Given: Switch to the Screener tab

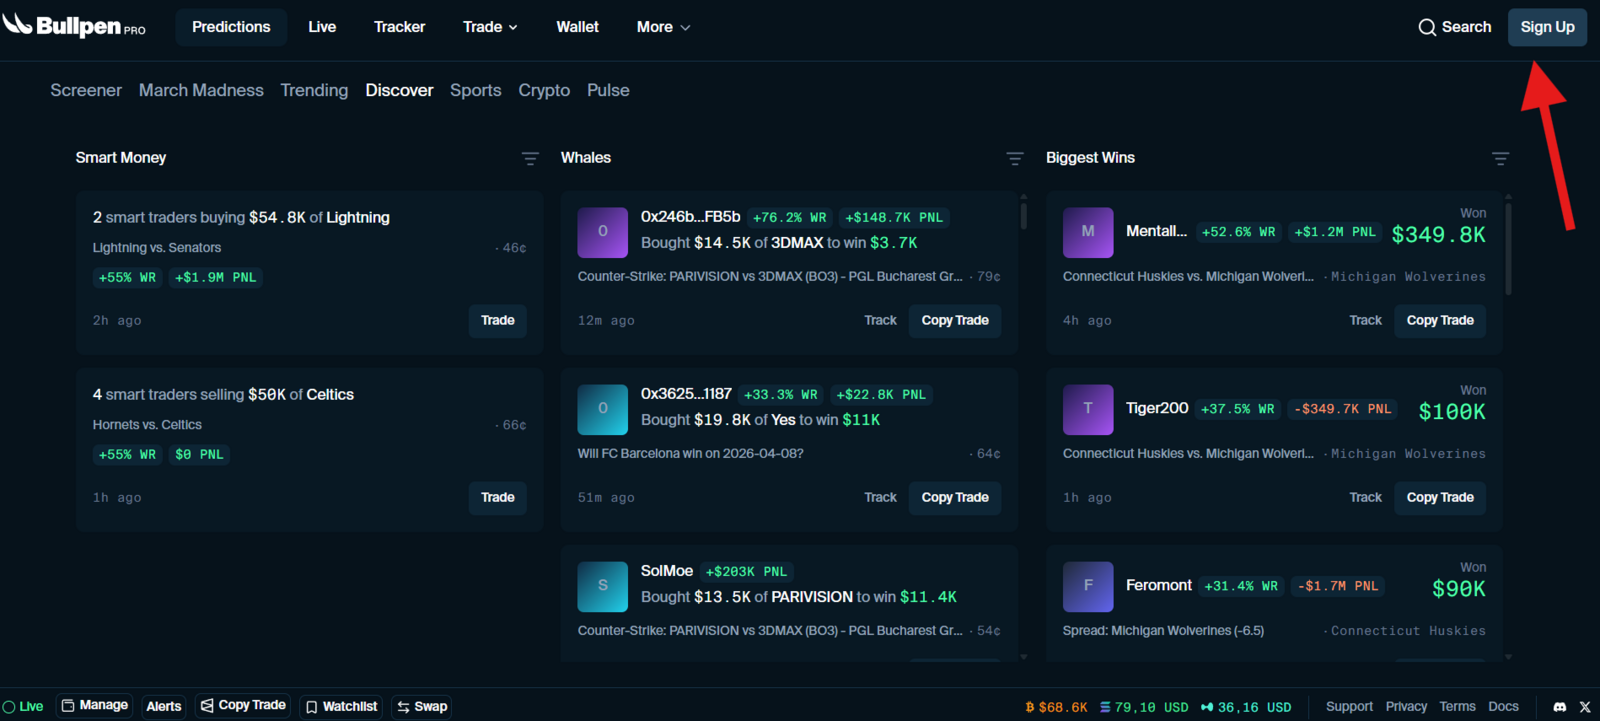Looking at the screenshot, I should tap(86, 90).
